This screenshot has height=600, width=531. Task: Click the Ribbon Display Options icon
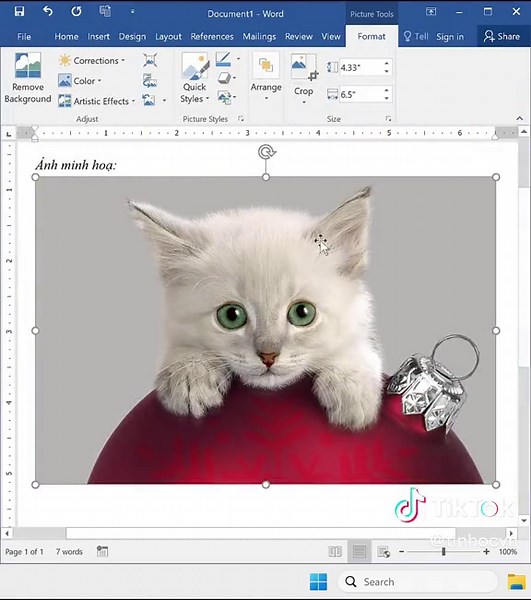431,11
